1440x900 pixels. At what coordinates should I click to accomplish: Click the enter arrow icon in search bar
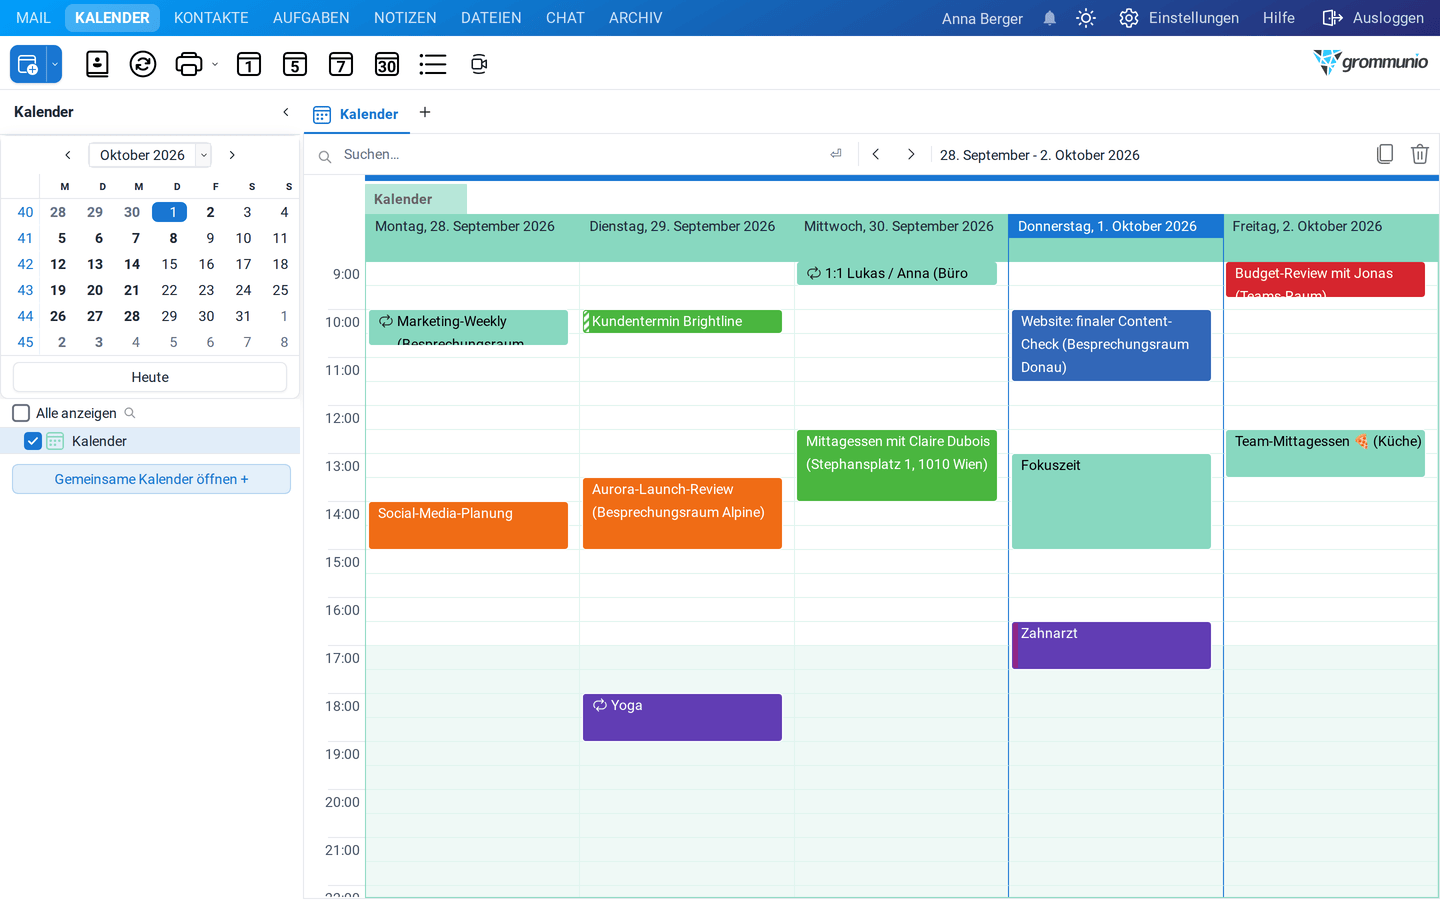click(836, 154)
